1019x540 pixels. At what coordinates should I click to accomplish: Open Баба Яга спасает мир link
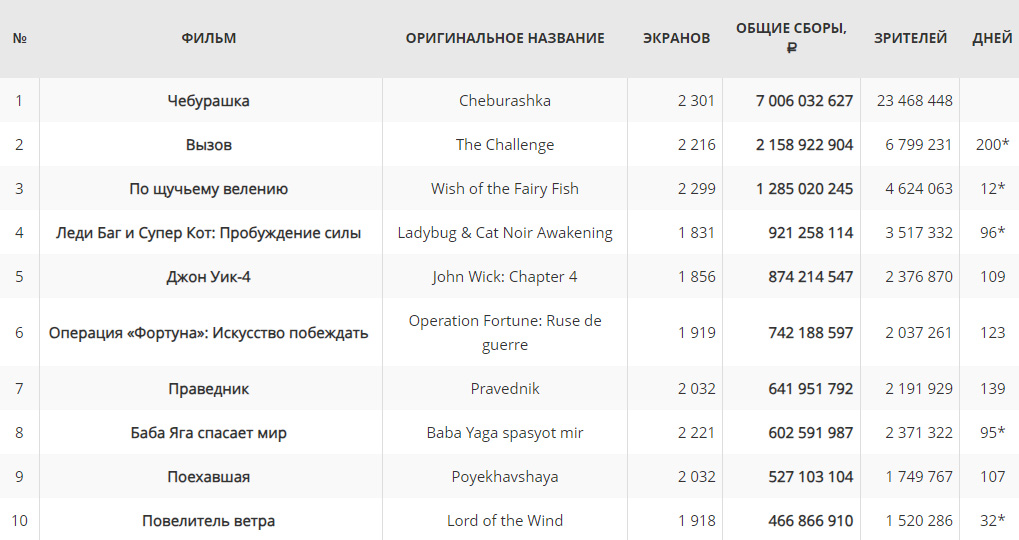208,433
